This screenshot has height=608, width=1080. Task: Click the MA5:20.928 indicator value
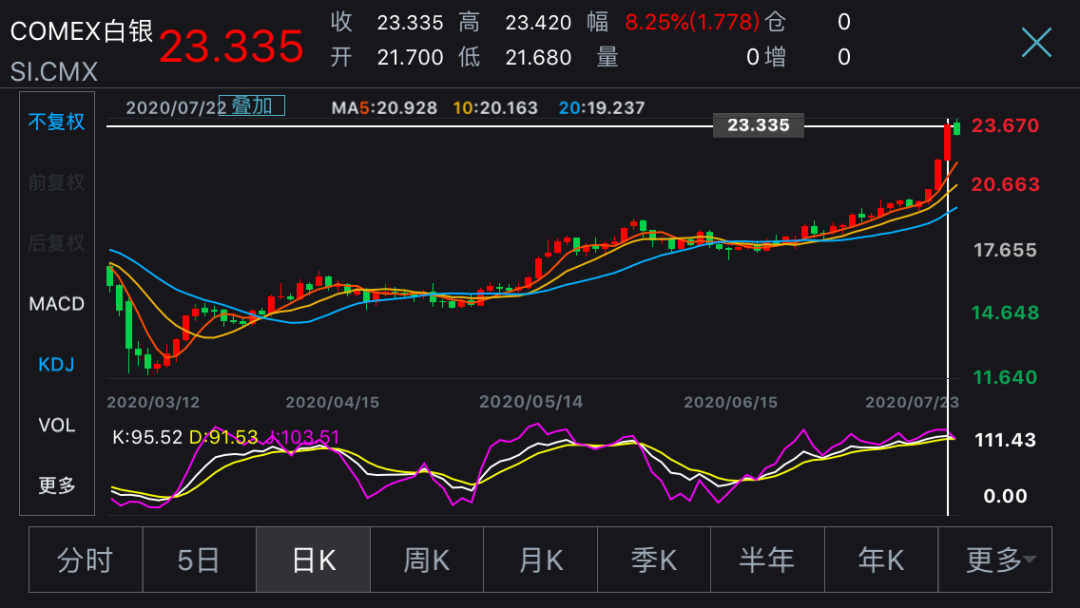(384, 108)
